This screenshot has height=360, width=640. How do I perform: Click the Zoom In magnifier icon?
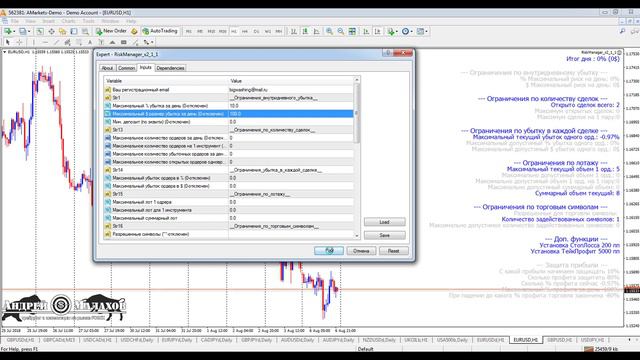329,31
